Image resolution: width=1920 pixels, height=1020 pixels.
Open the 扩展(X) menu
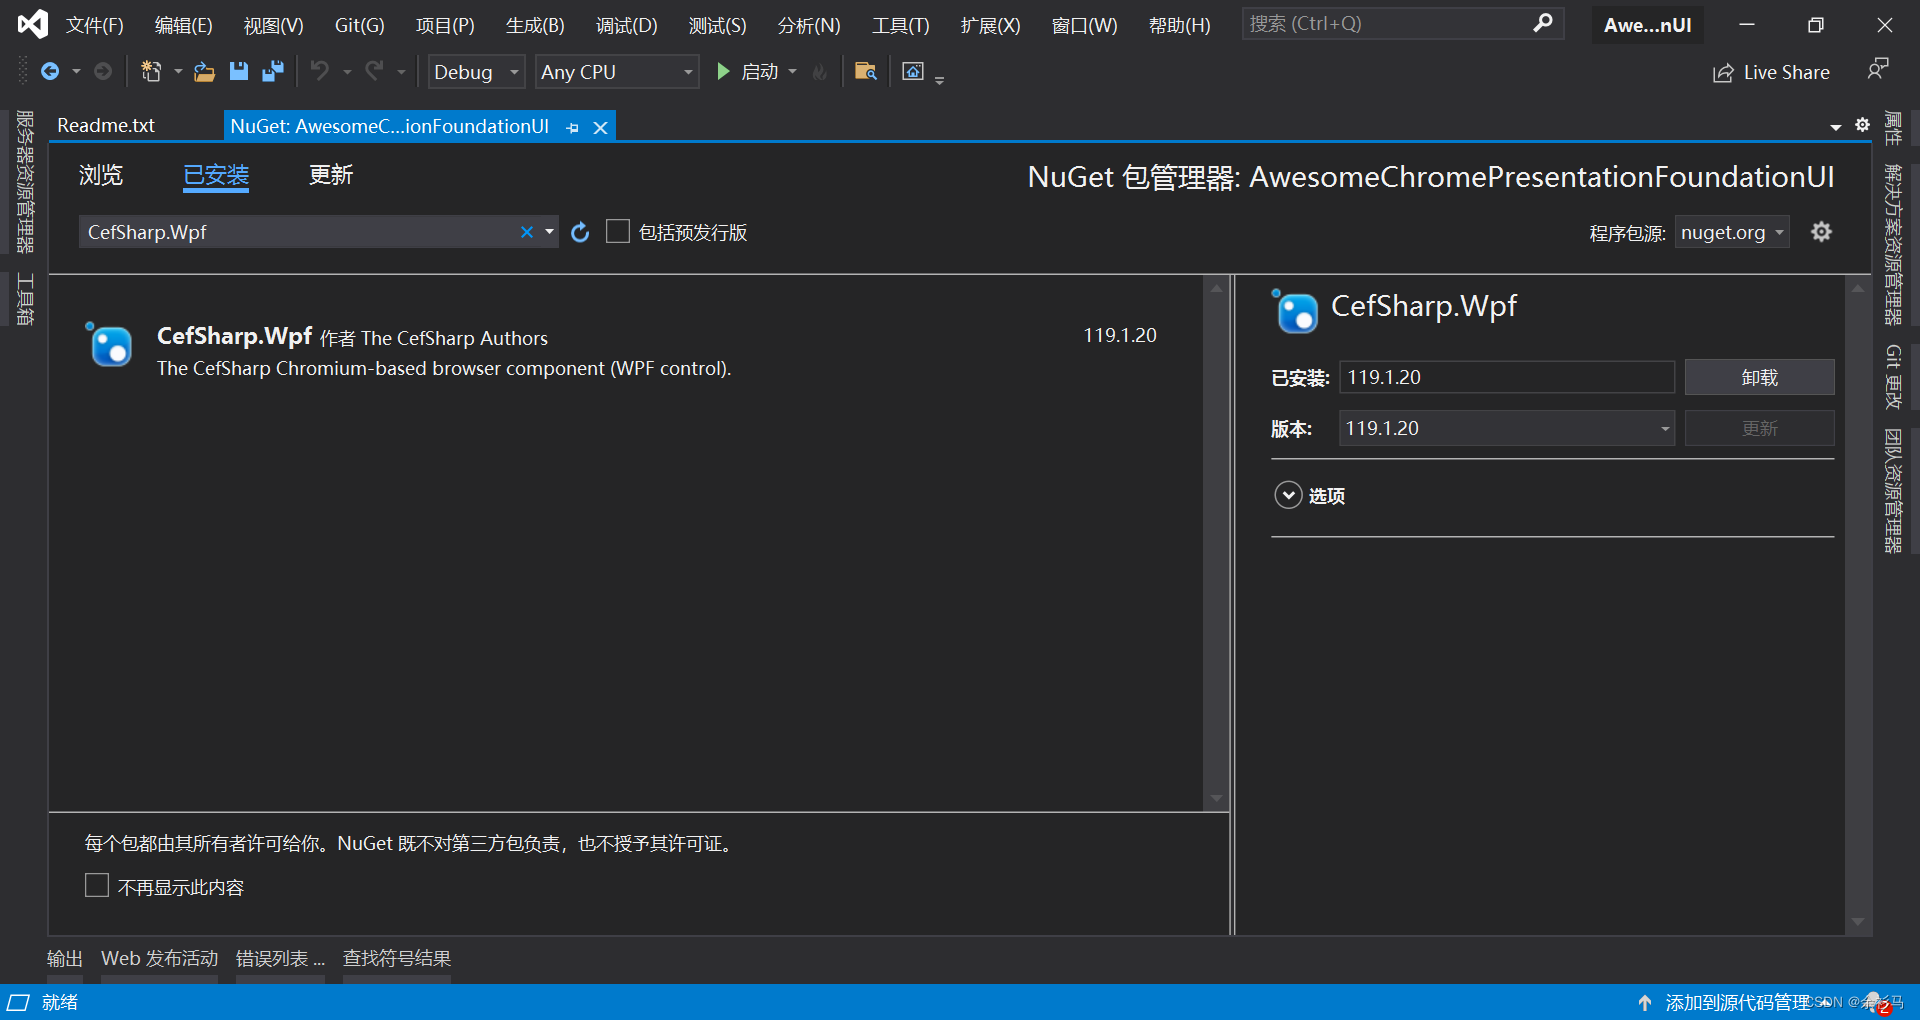990,25
